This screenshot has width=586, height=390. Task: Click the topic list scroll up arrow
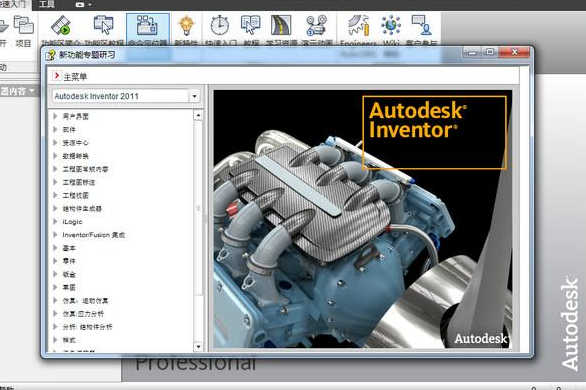click(198, 115)
